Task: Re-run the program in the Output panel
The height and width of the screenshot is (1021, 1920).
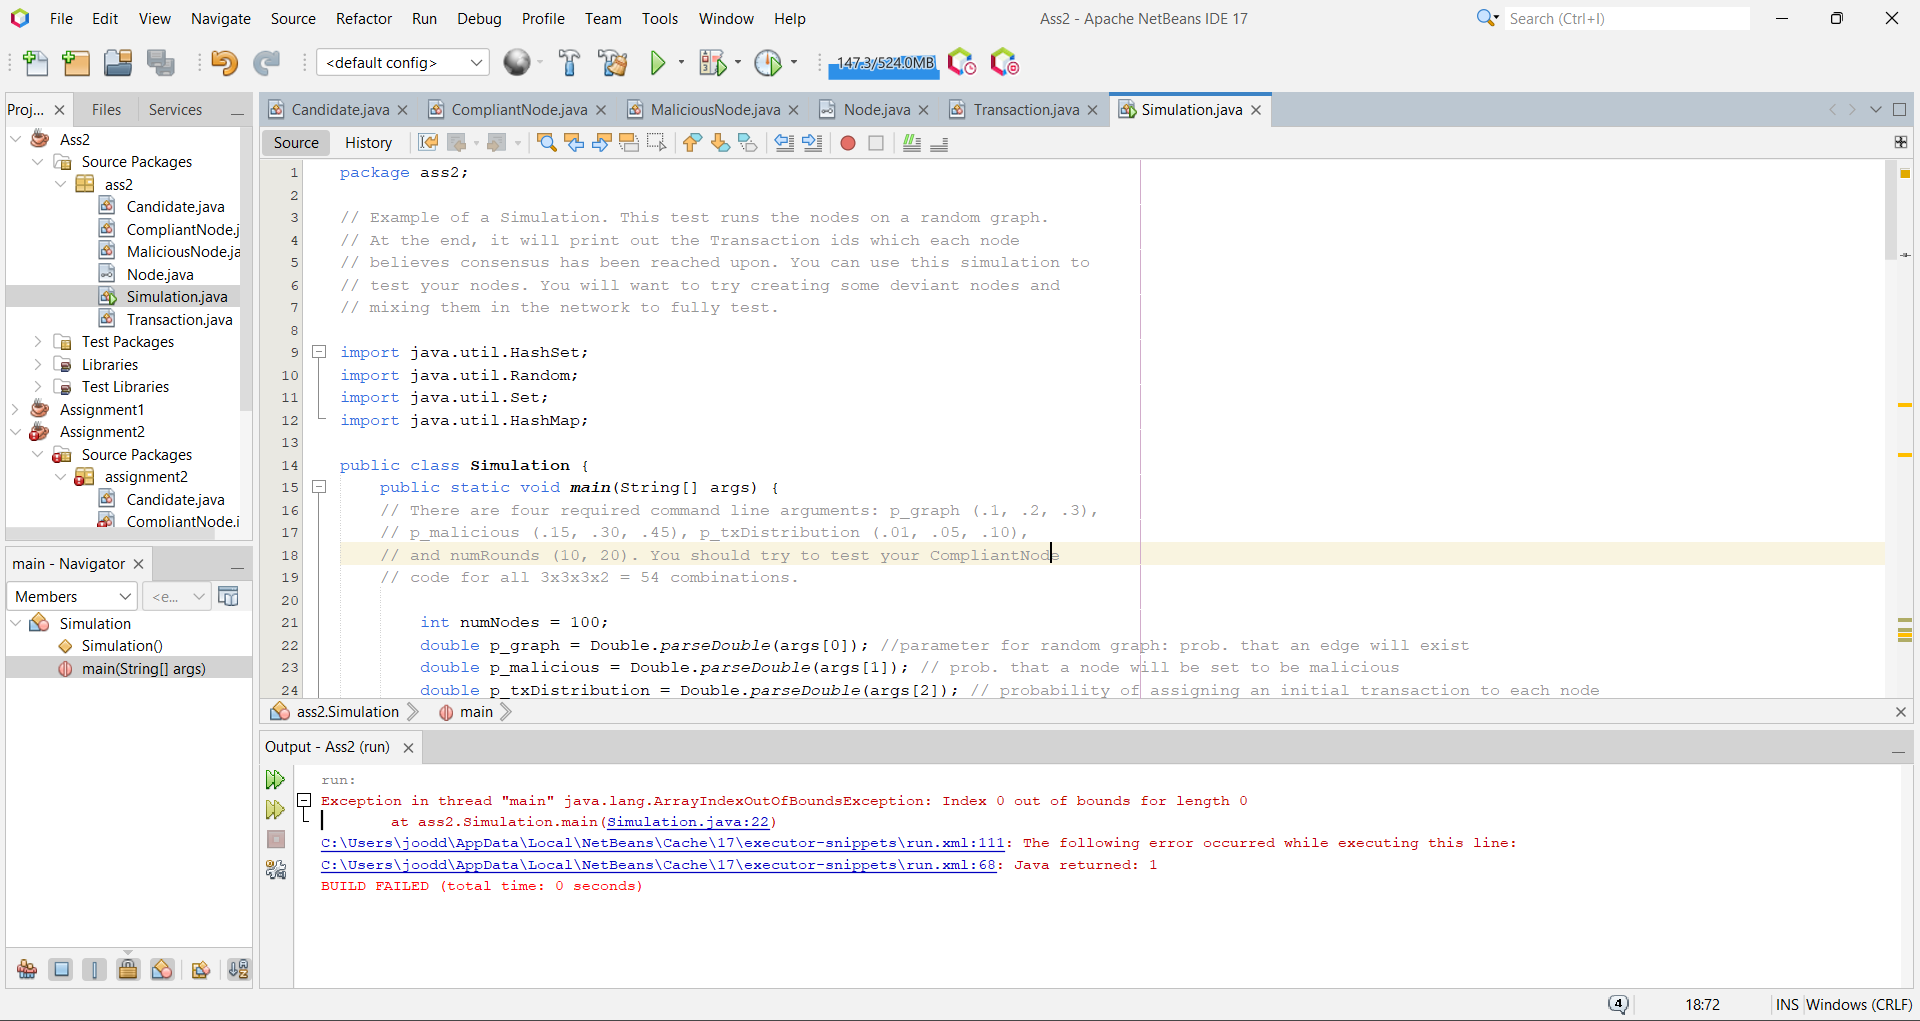Action: click(275, 780)
